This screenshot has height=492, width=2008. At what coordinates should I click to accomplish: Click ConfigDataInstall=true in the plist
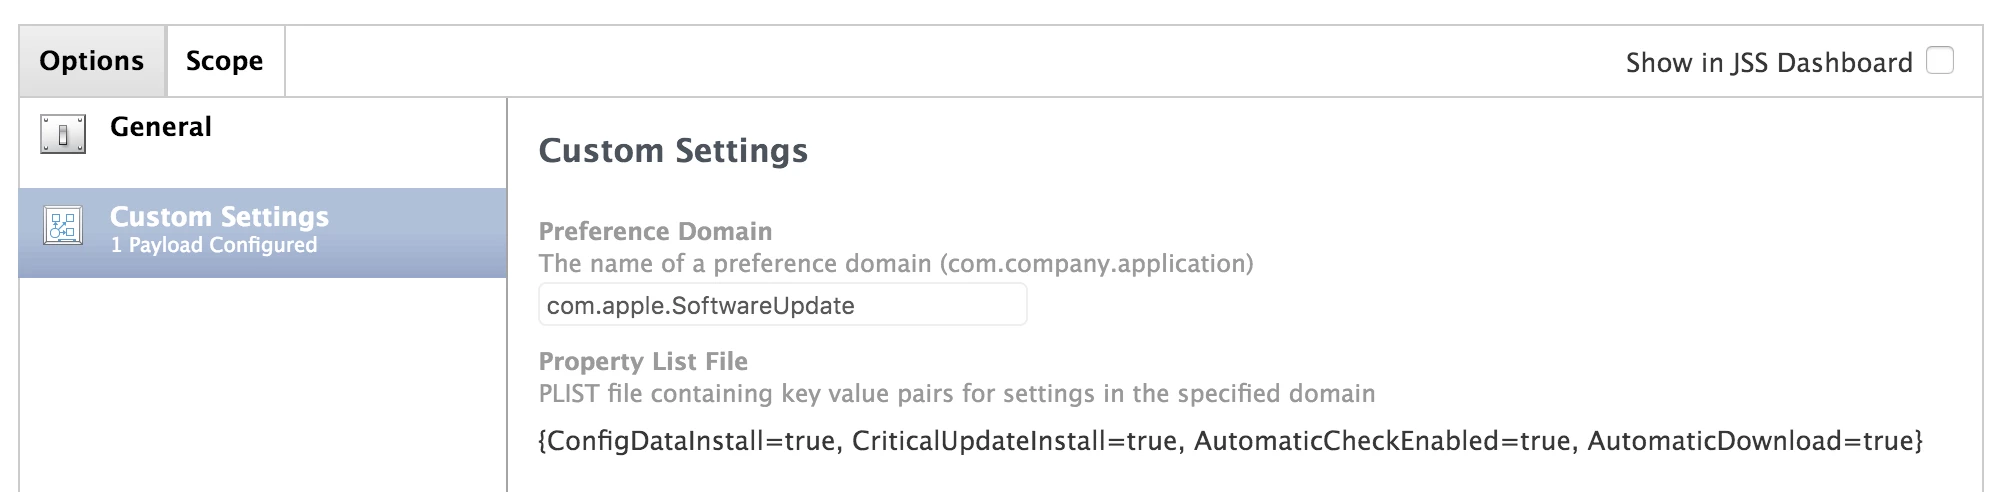pyautogui.click(x=690, y=441)
